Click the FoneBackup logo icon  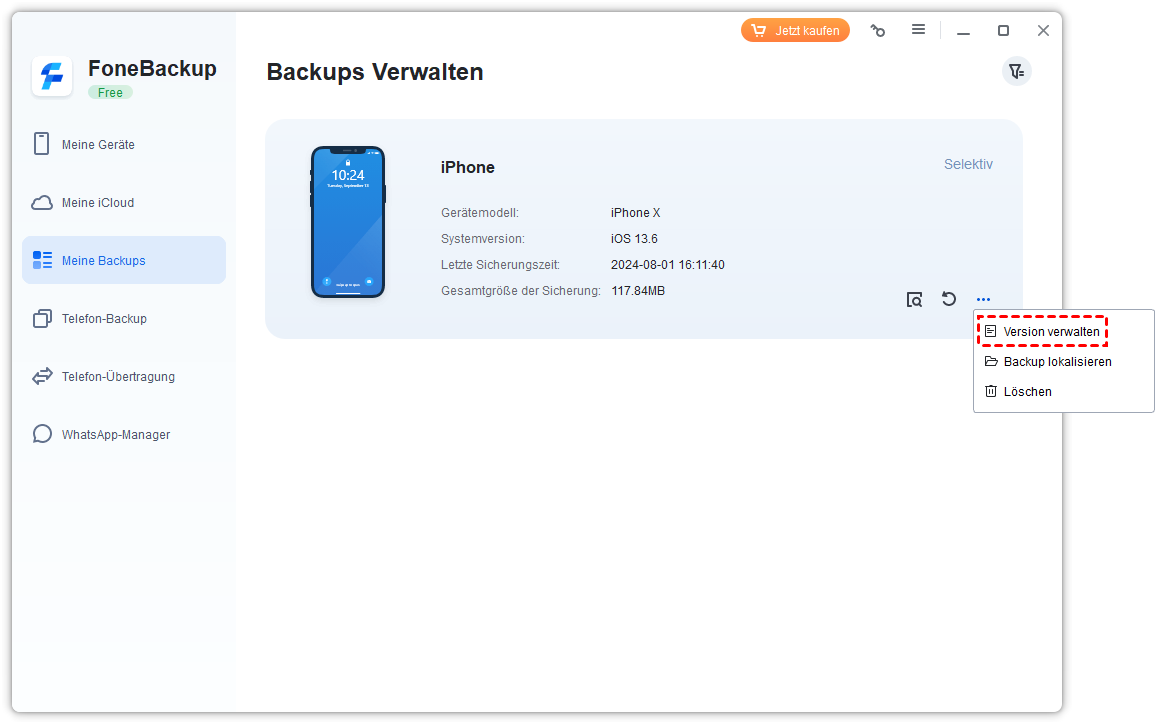tap(52, 76)
